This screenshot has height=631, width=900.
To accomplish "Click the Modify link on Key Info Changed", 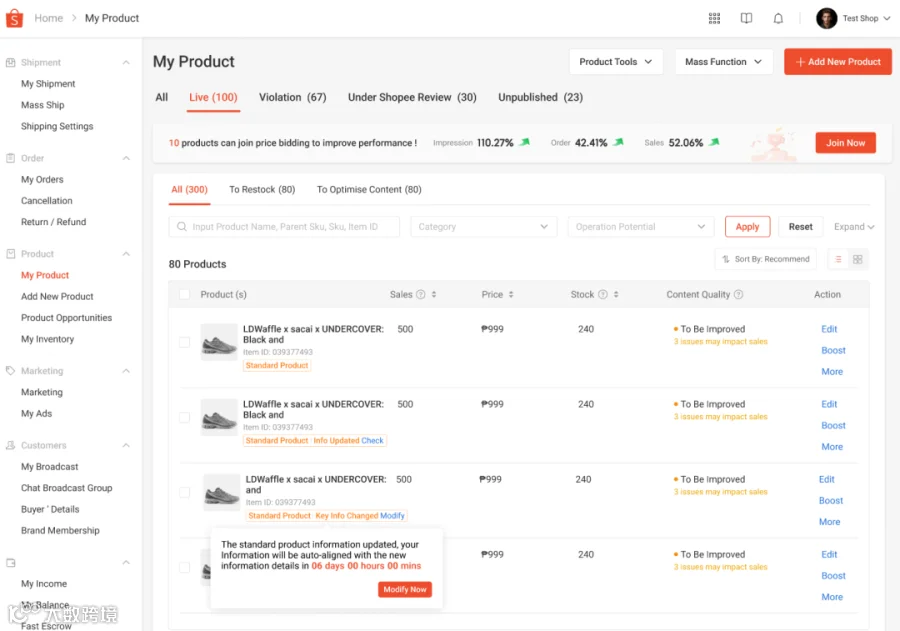I will pos(392,516).
